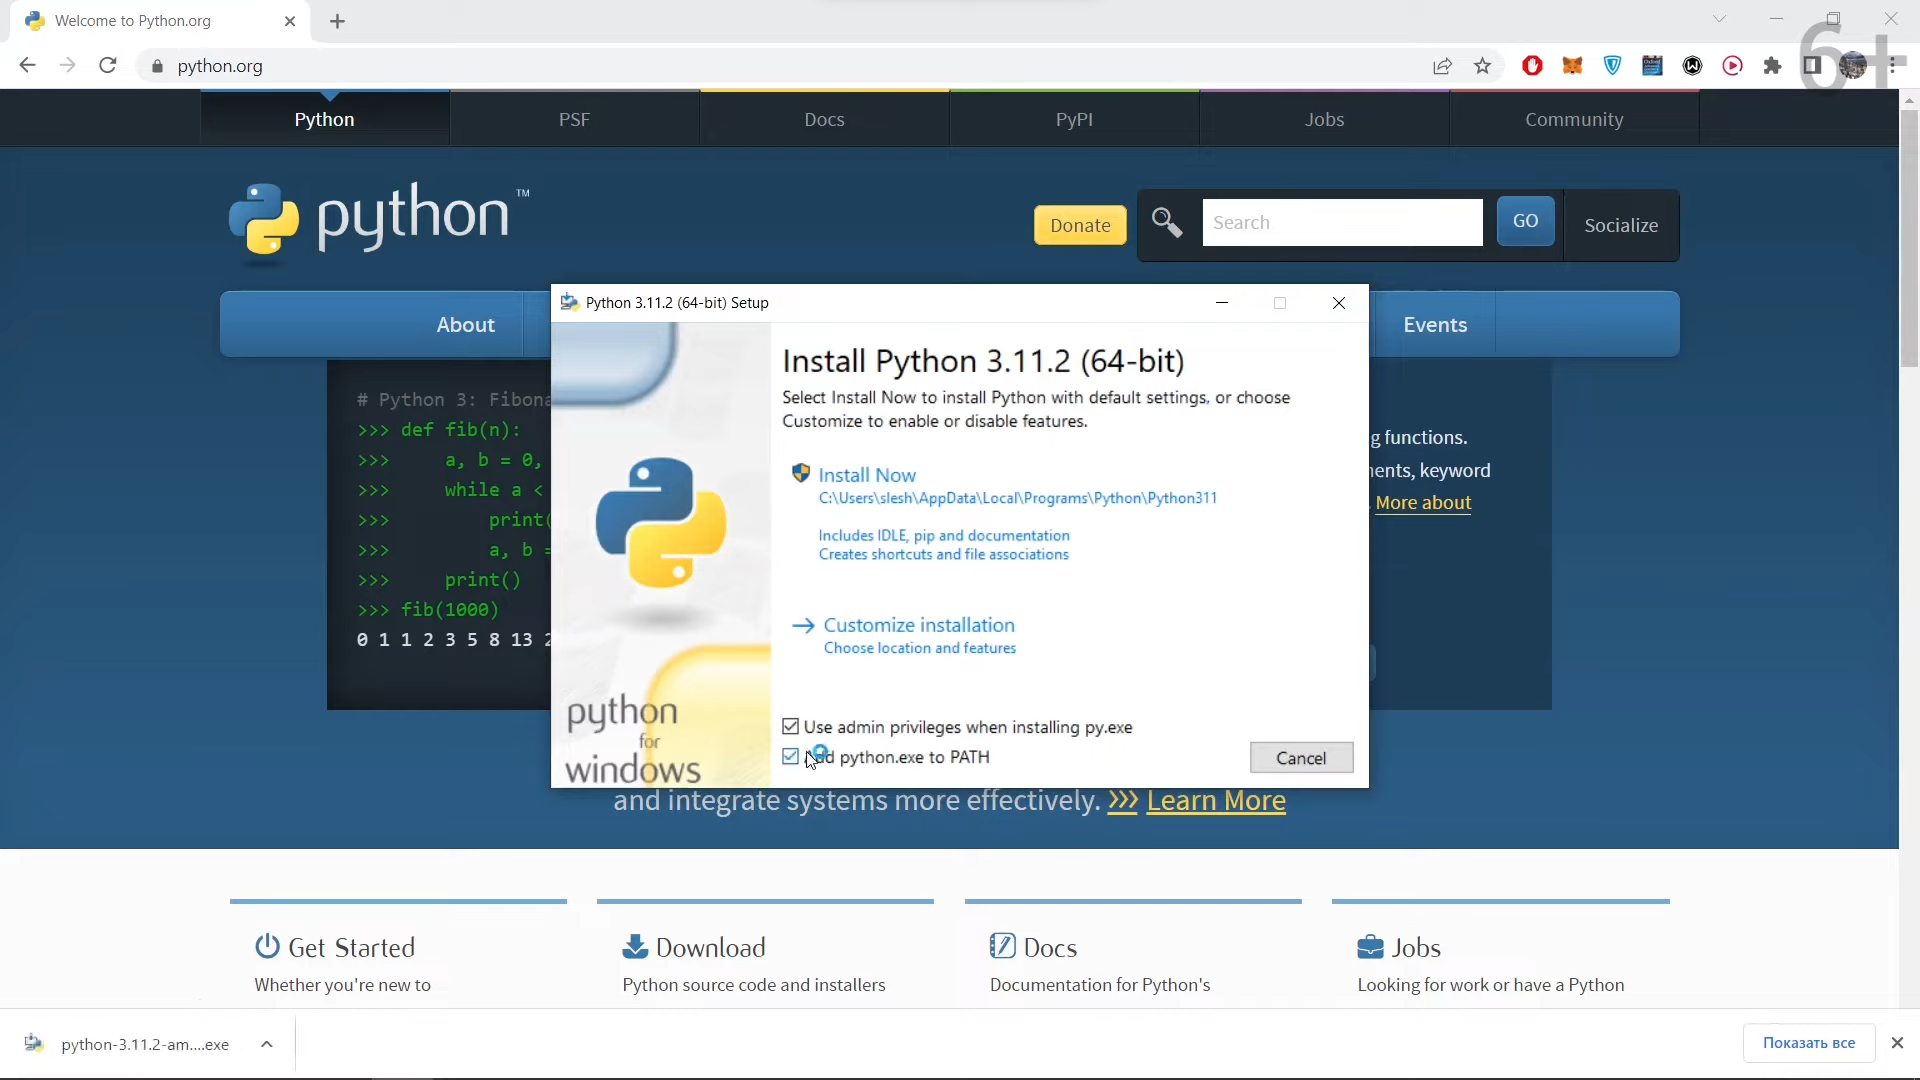Toggle 'Add python.exe to PATH' checkbox
This screenshot has height=1080, width=1920.
click(790, 756)
